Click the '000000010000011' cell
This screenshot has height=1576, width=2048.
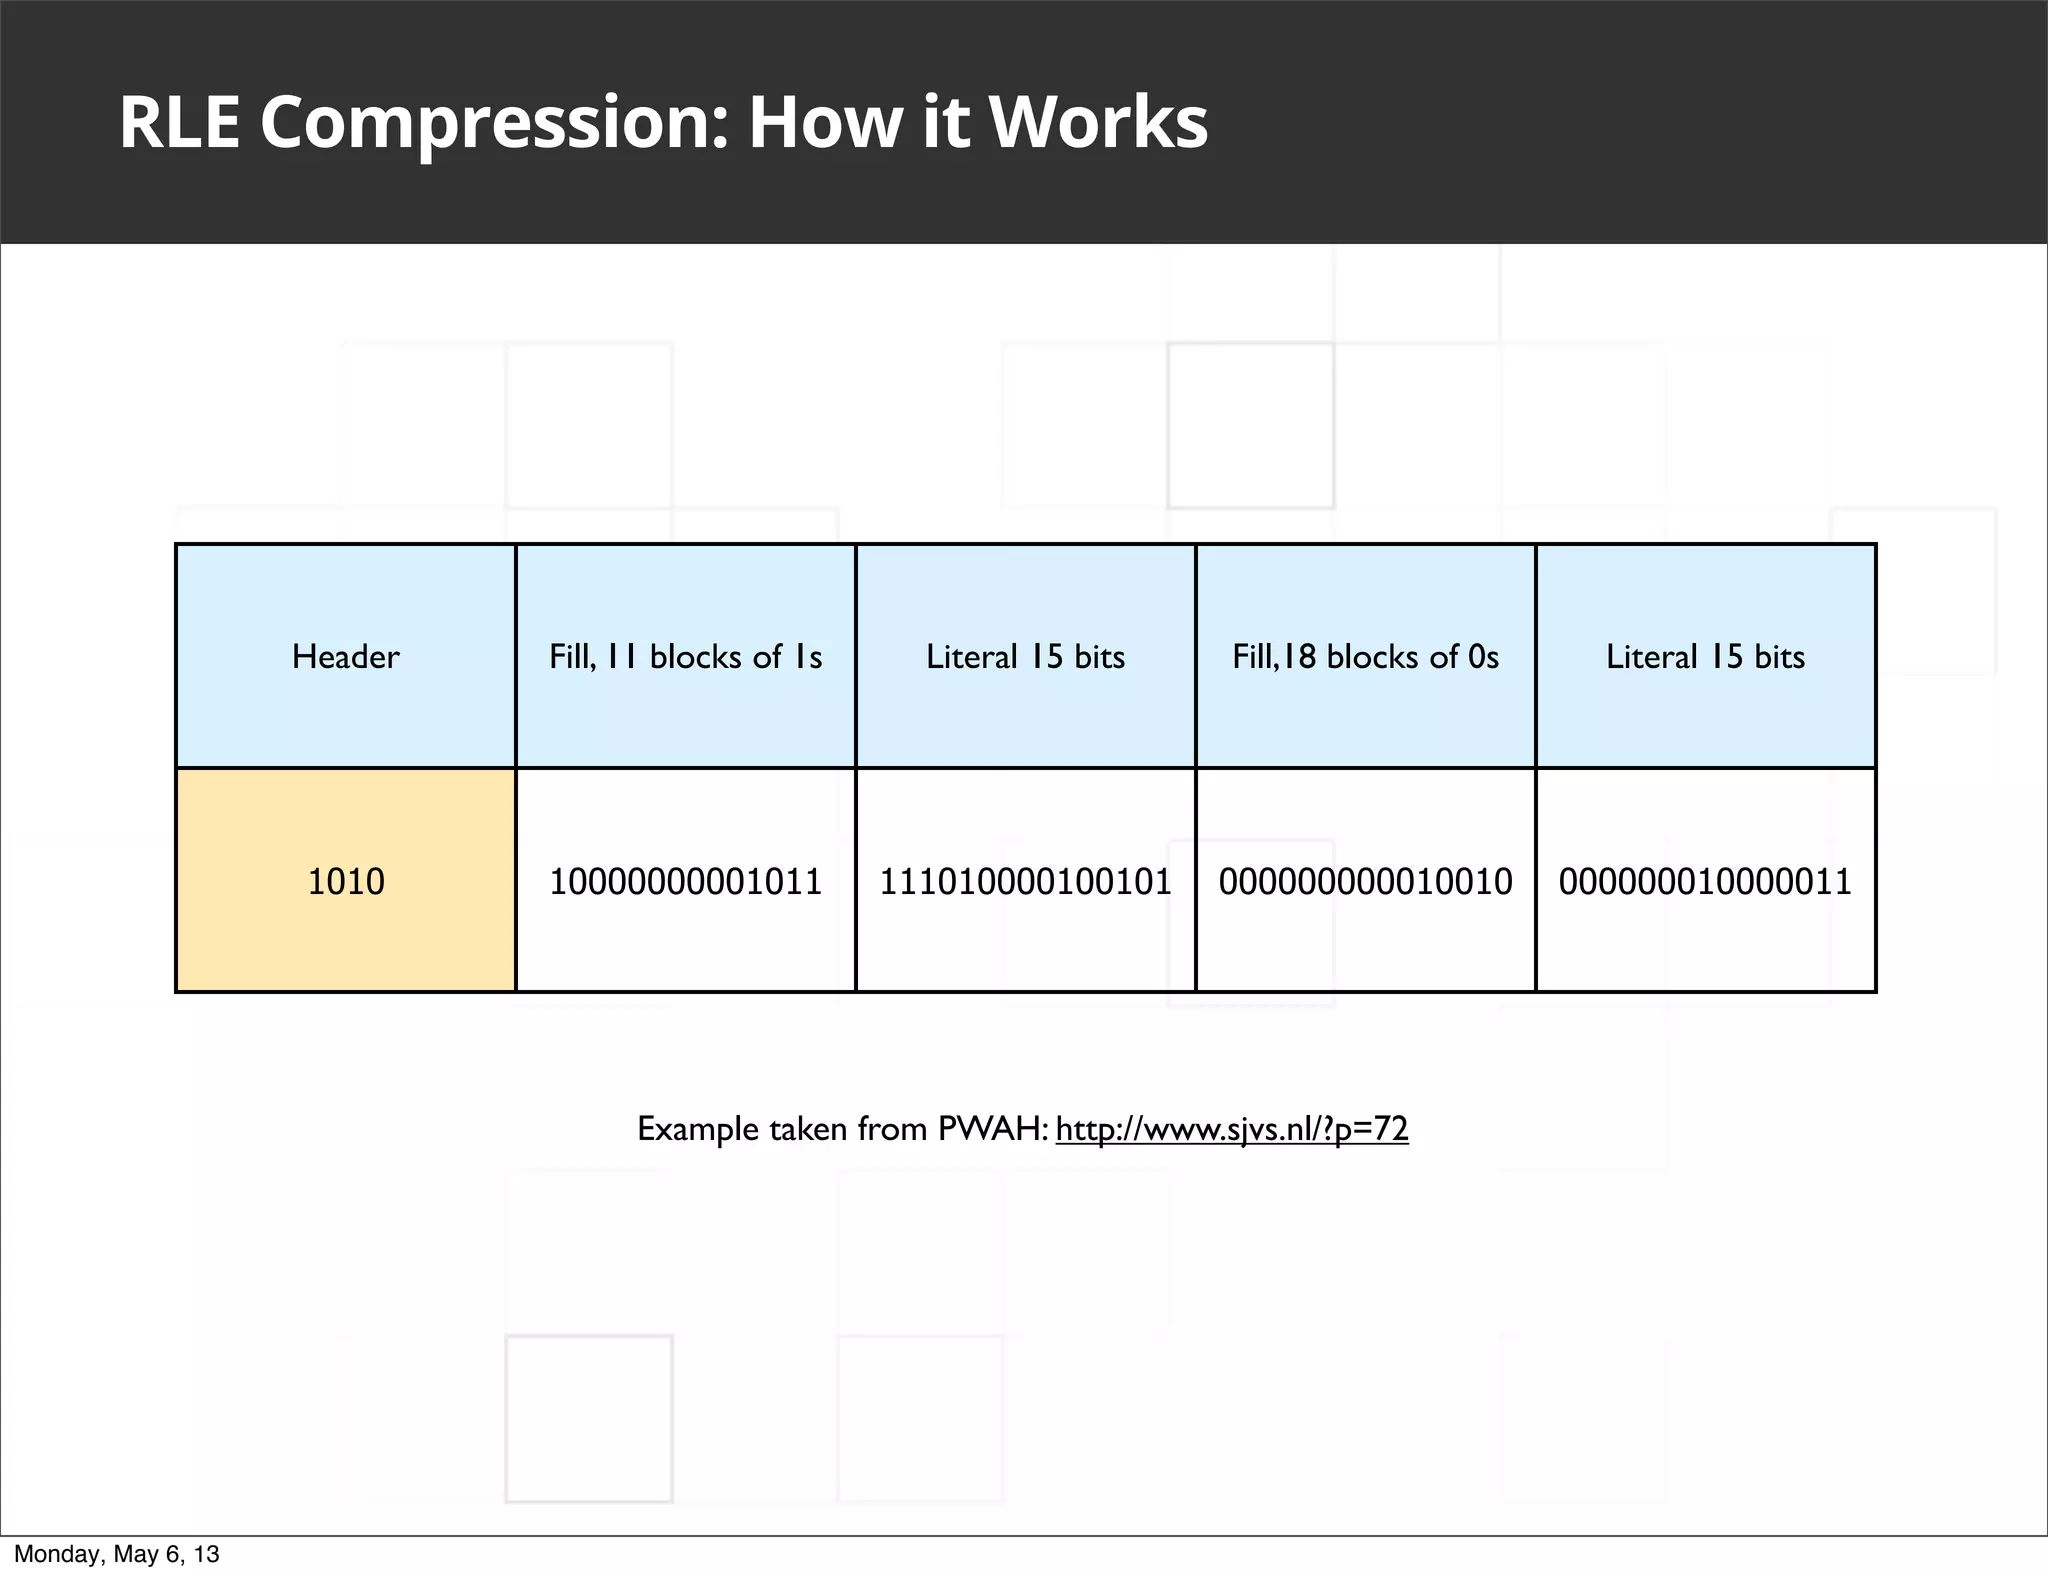[1706, 880]
